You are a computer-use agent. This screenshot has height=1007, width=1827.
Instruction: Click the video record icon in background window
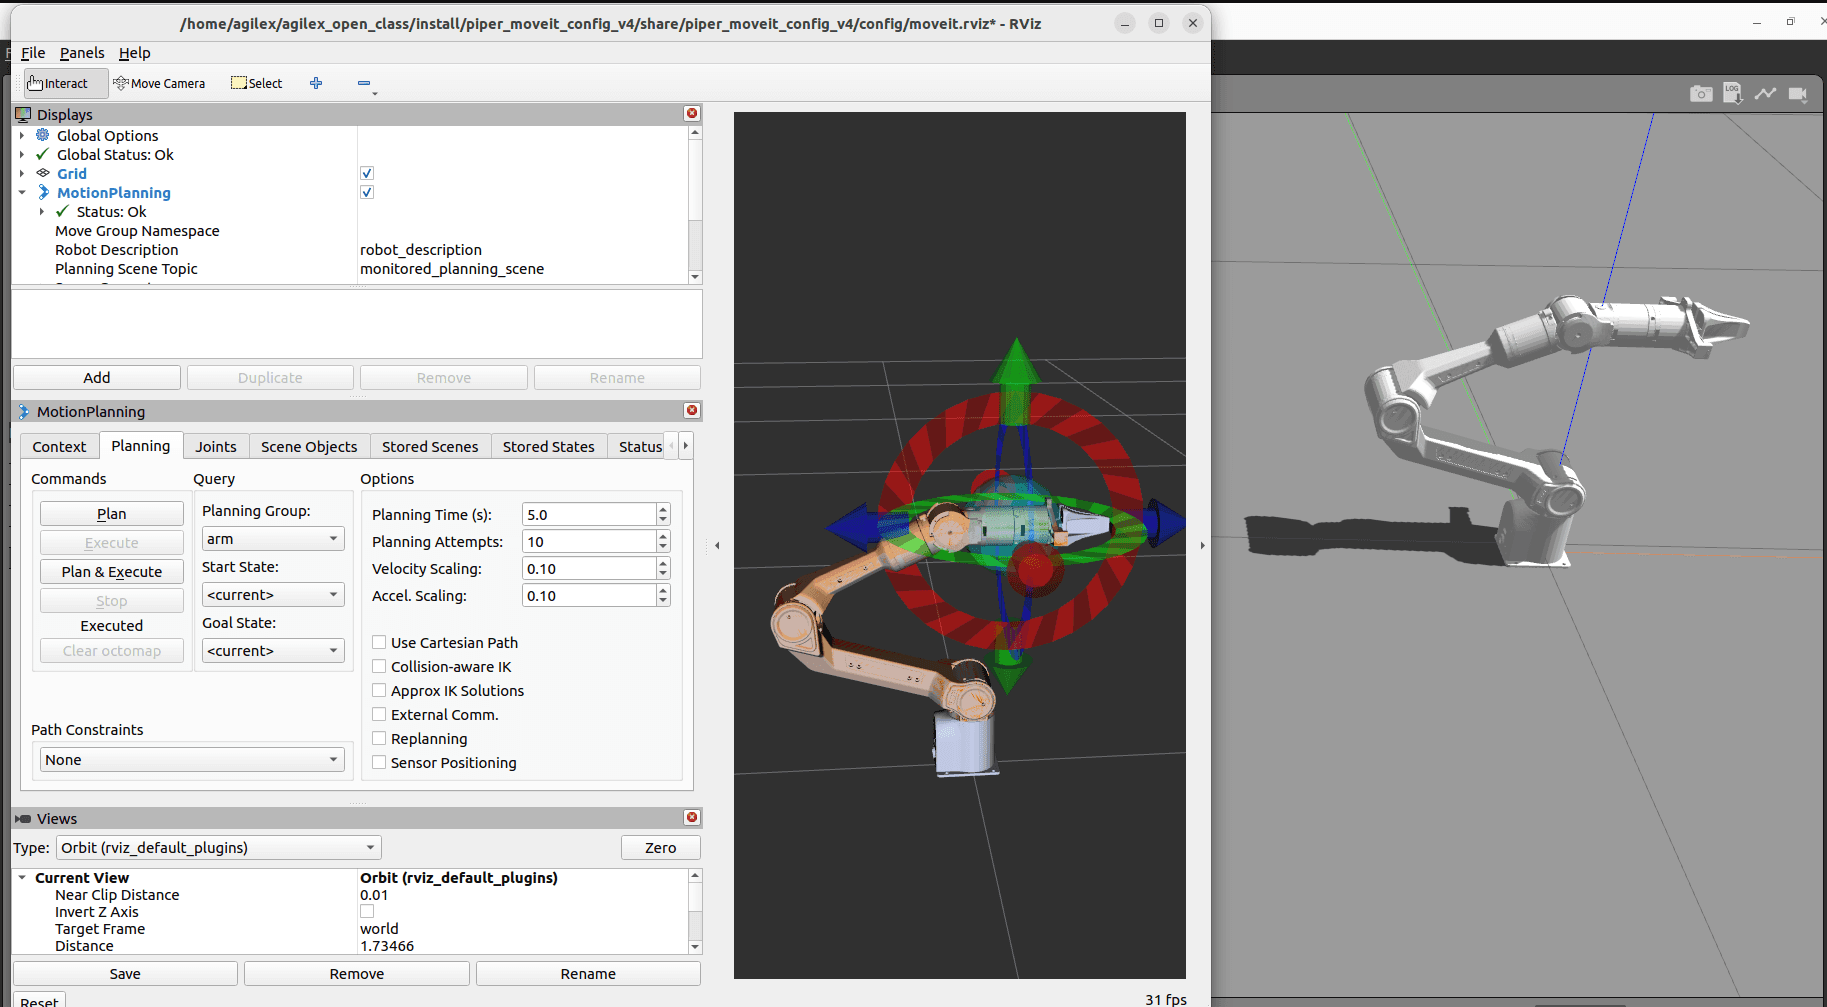(1798, 94)
